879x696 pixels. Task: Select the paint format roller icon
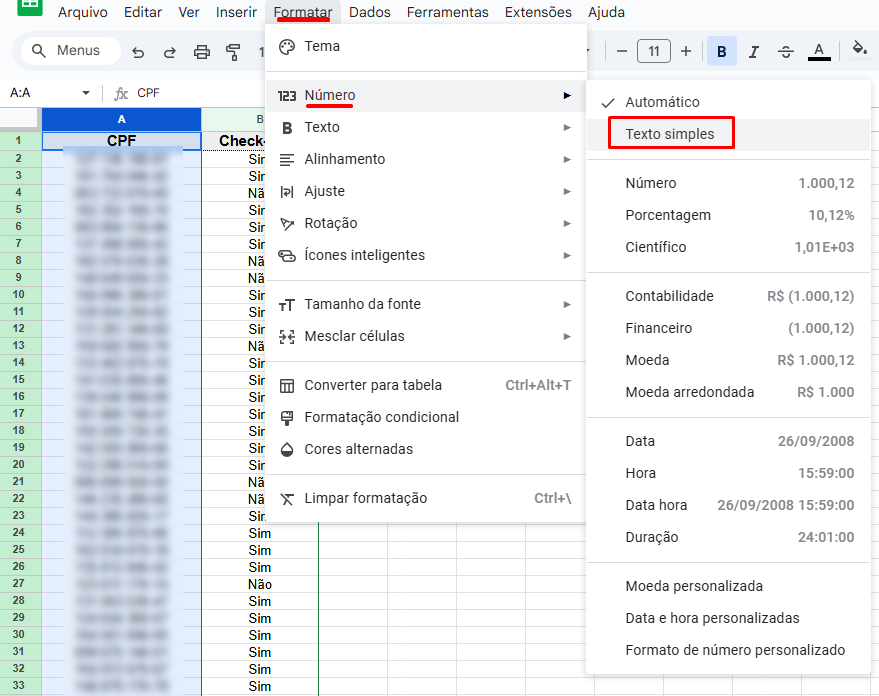[x=234, y=51]
